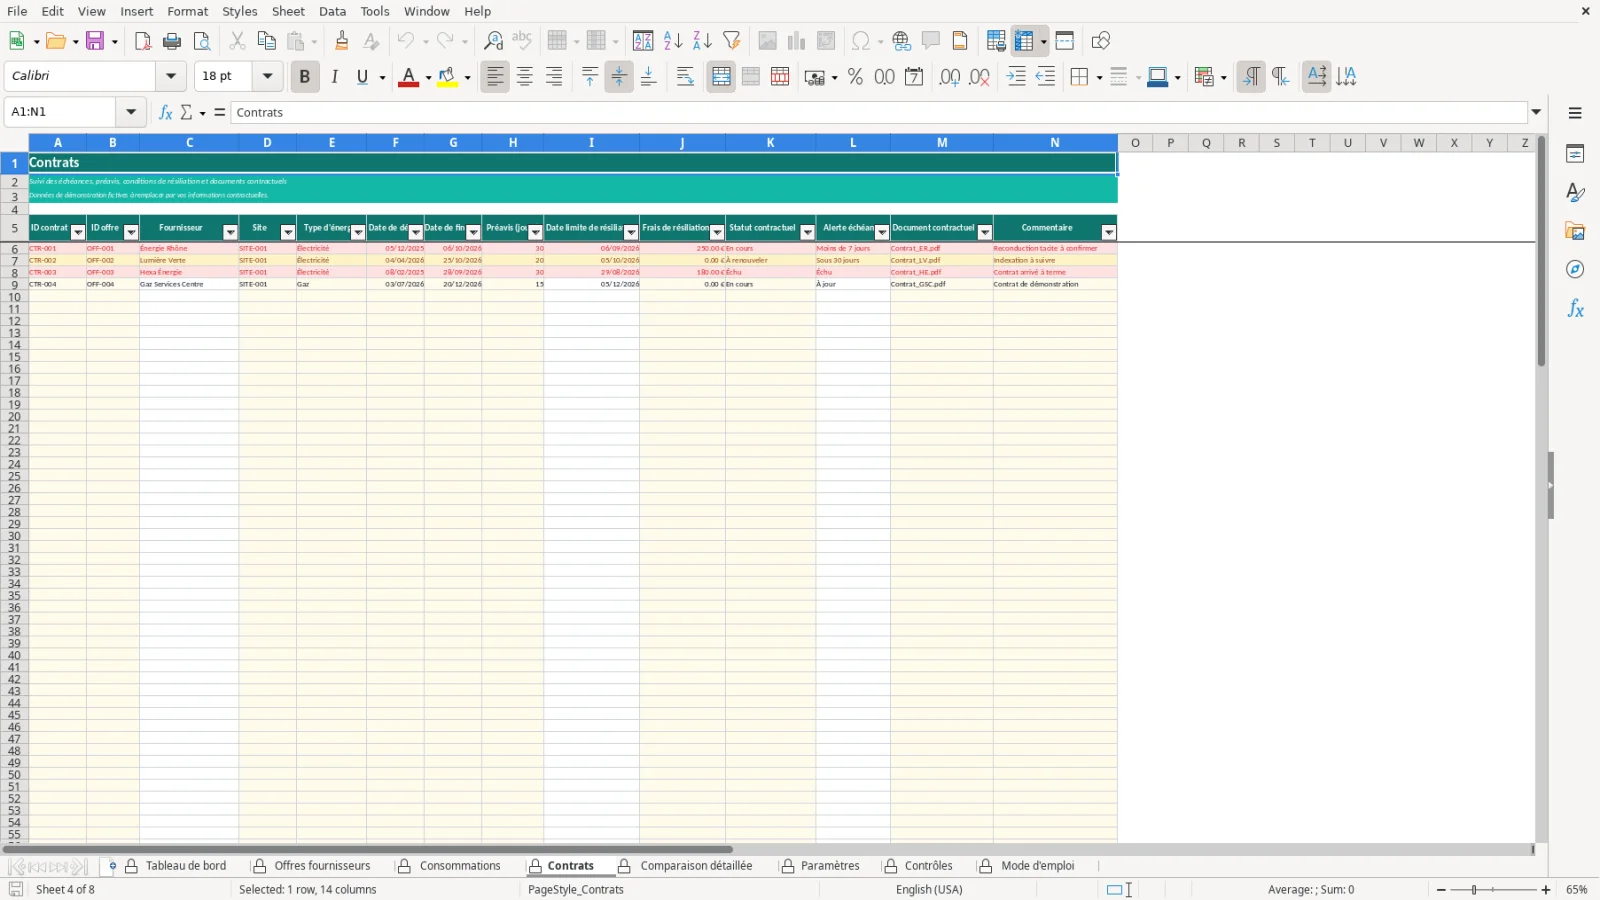This screenshot has width=1600, height=900.
Task: Open the sidebar Functions panel
Action: coord(1575,309)
